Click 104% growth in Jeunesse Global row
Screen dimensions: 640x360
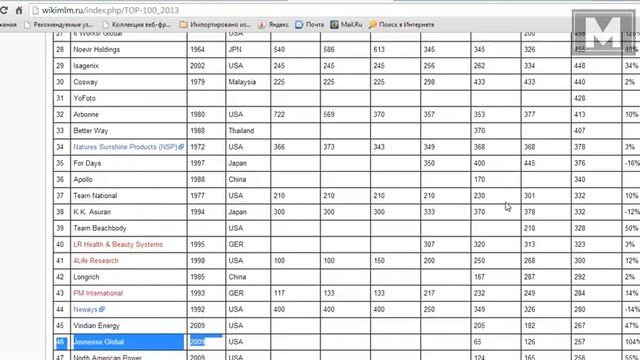point(631,342)
